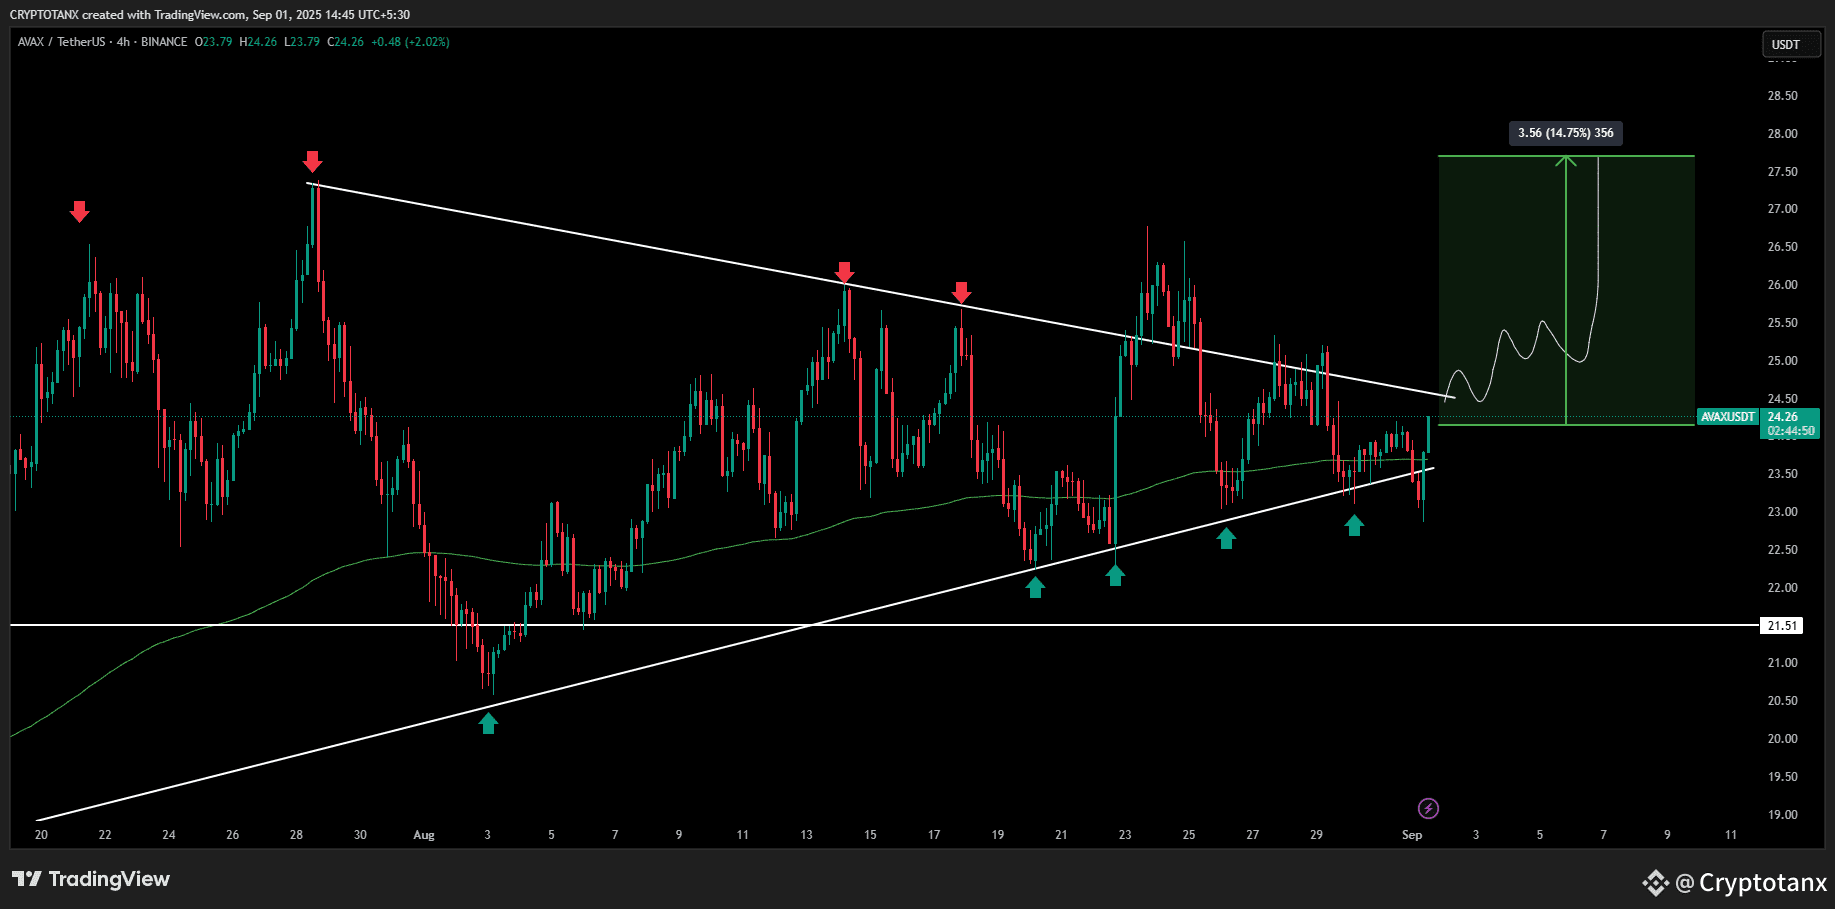Select the 21.51 horizontal line price label
1835x909 pixels.
1781,626
